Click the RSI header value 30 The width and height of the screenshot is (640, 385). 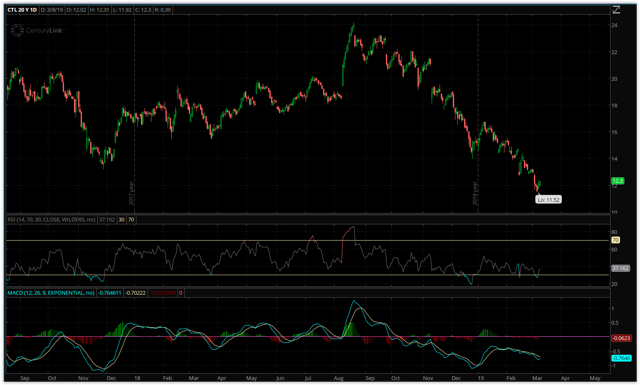point(122,220)
